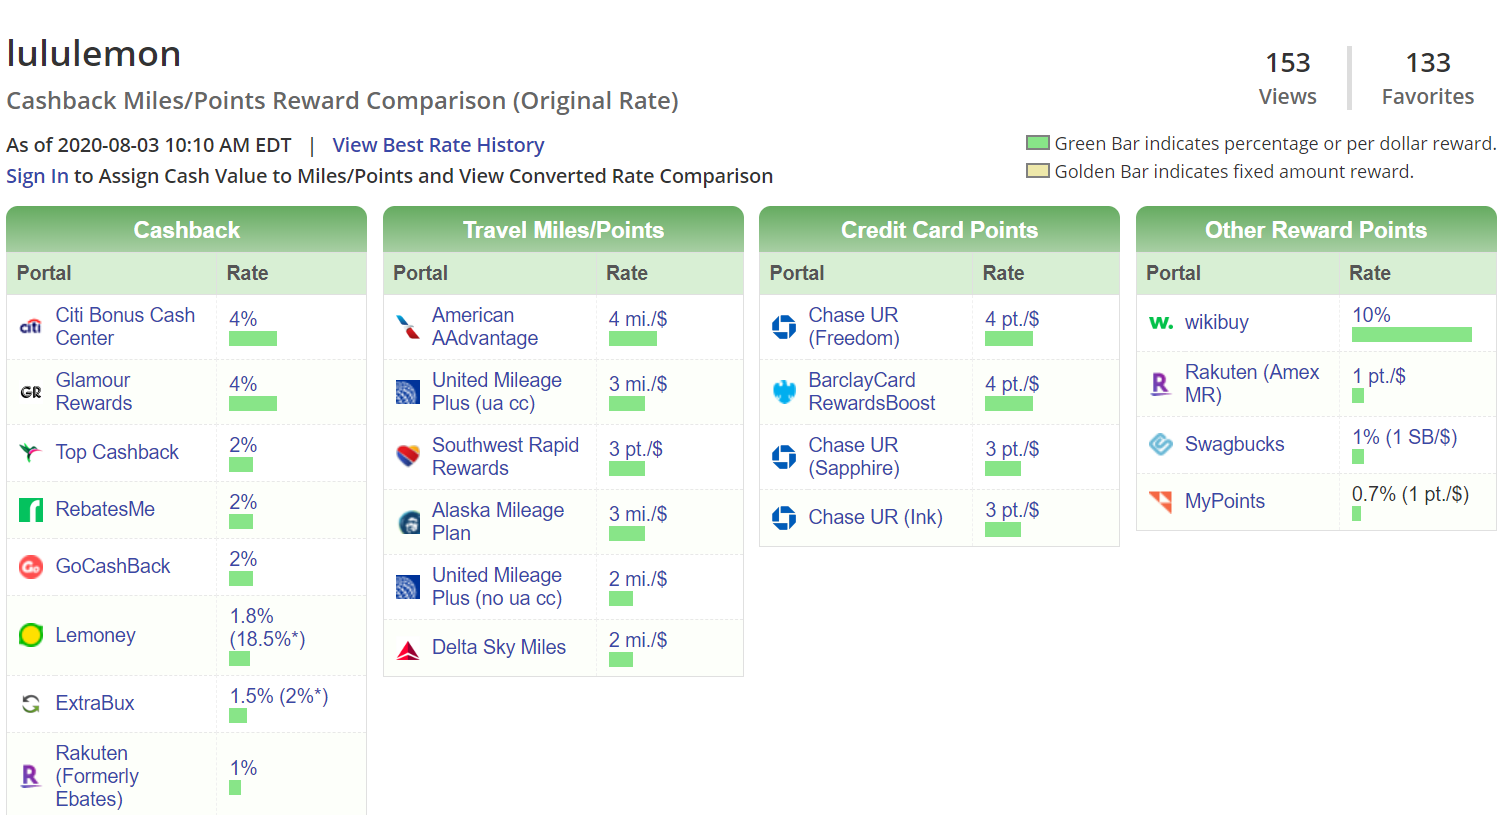This screenshot has width=1508, height=815.
Task: Open the Glamour Rewards portal link
Action: 94,392
